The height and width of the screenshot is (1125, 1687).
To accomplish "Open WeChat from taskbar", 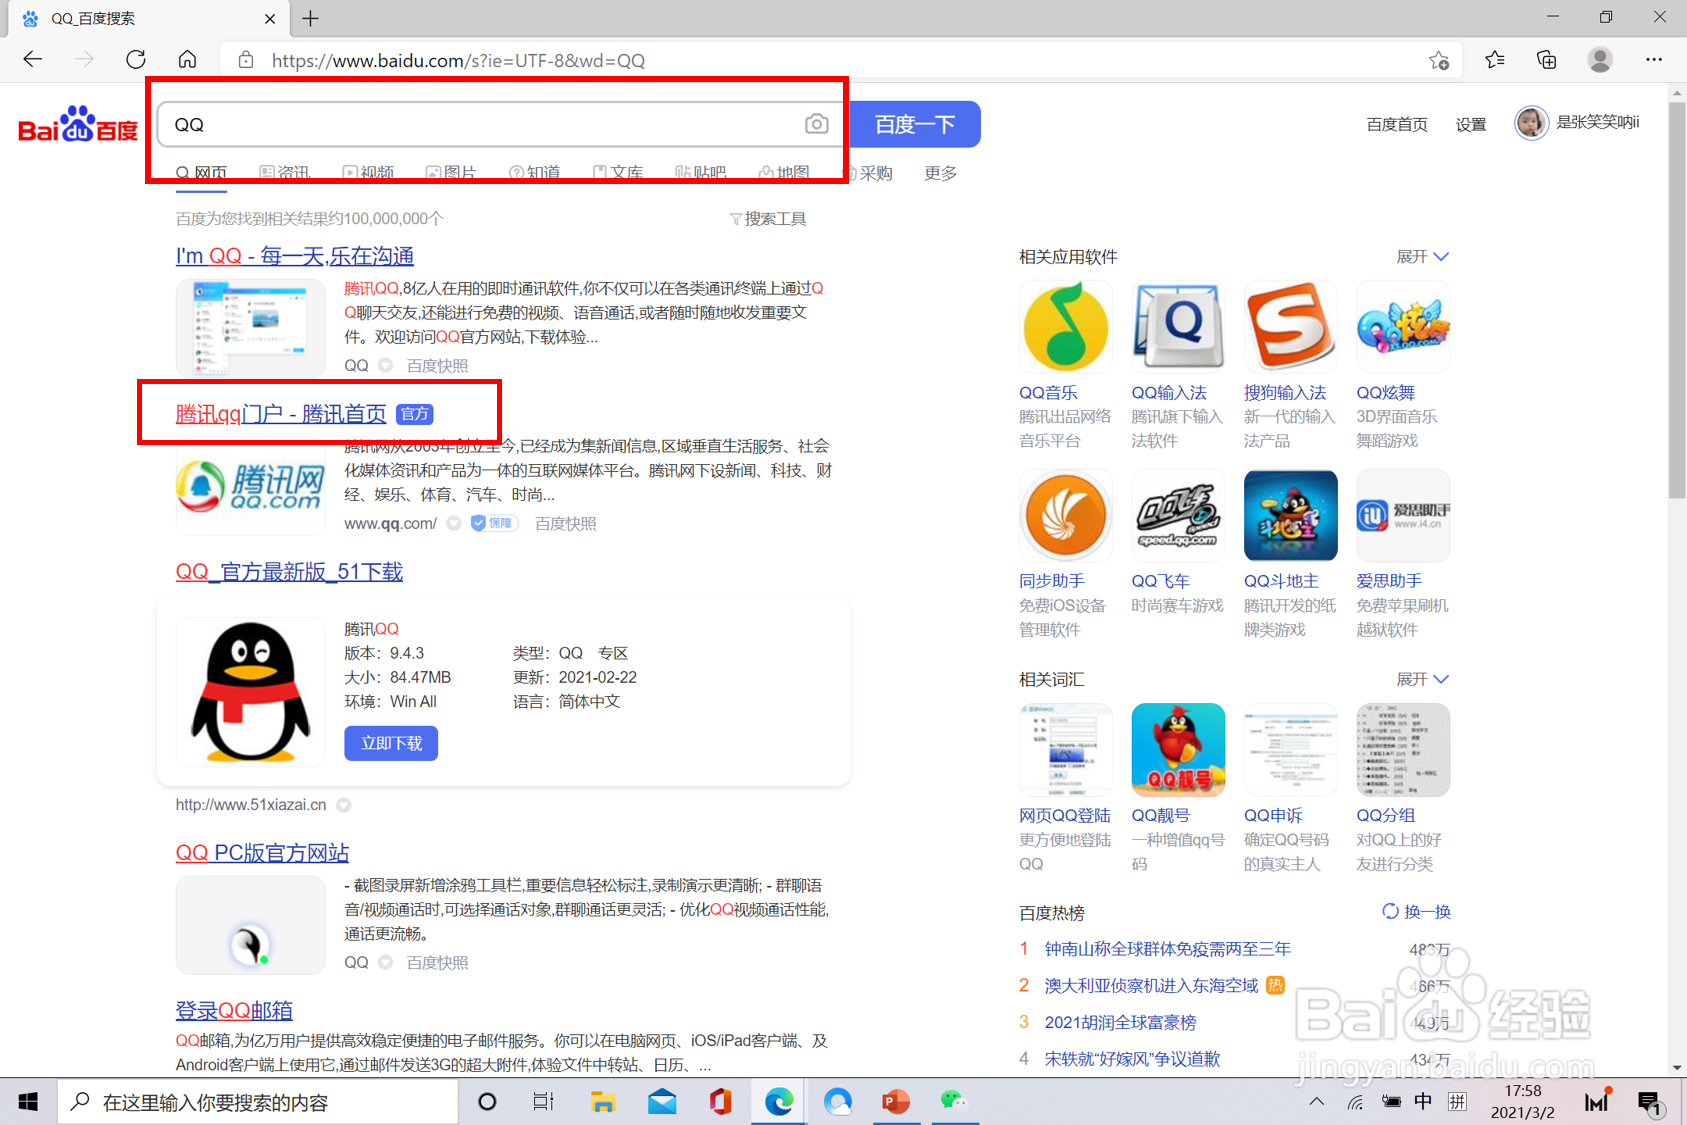I will [954, 1102].
